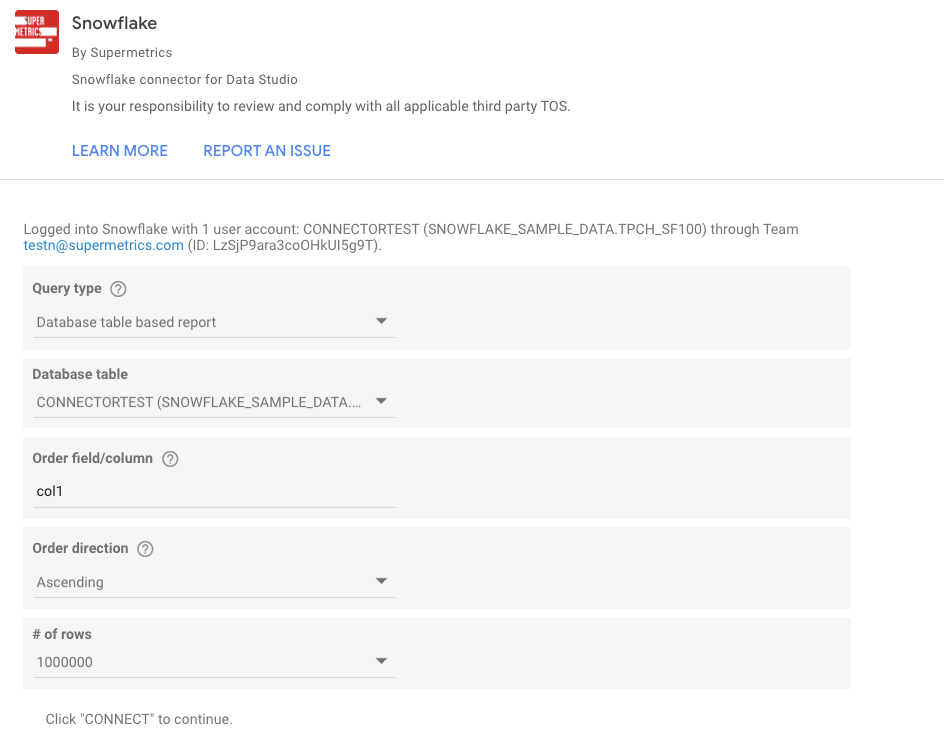Open help icon next to Query type

pyautogui.click(x=118, y=289)
